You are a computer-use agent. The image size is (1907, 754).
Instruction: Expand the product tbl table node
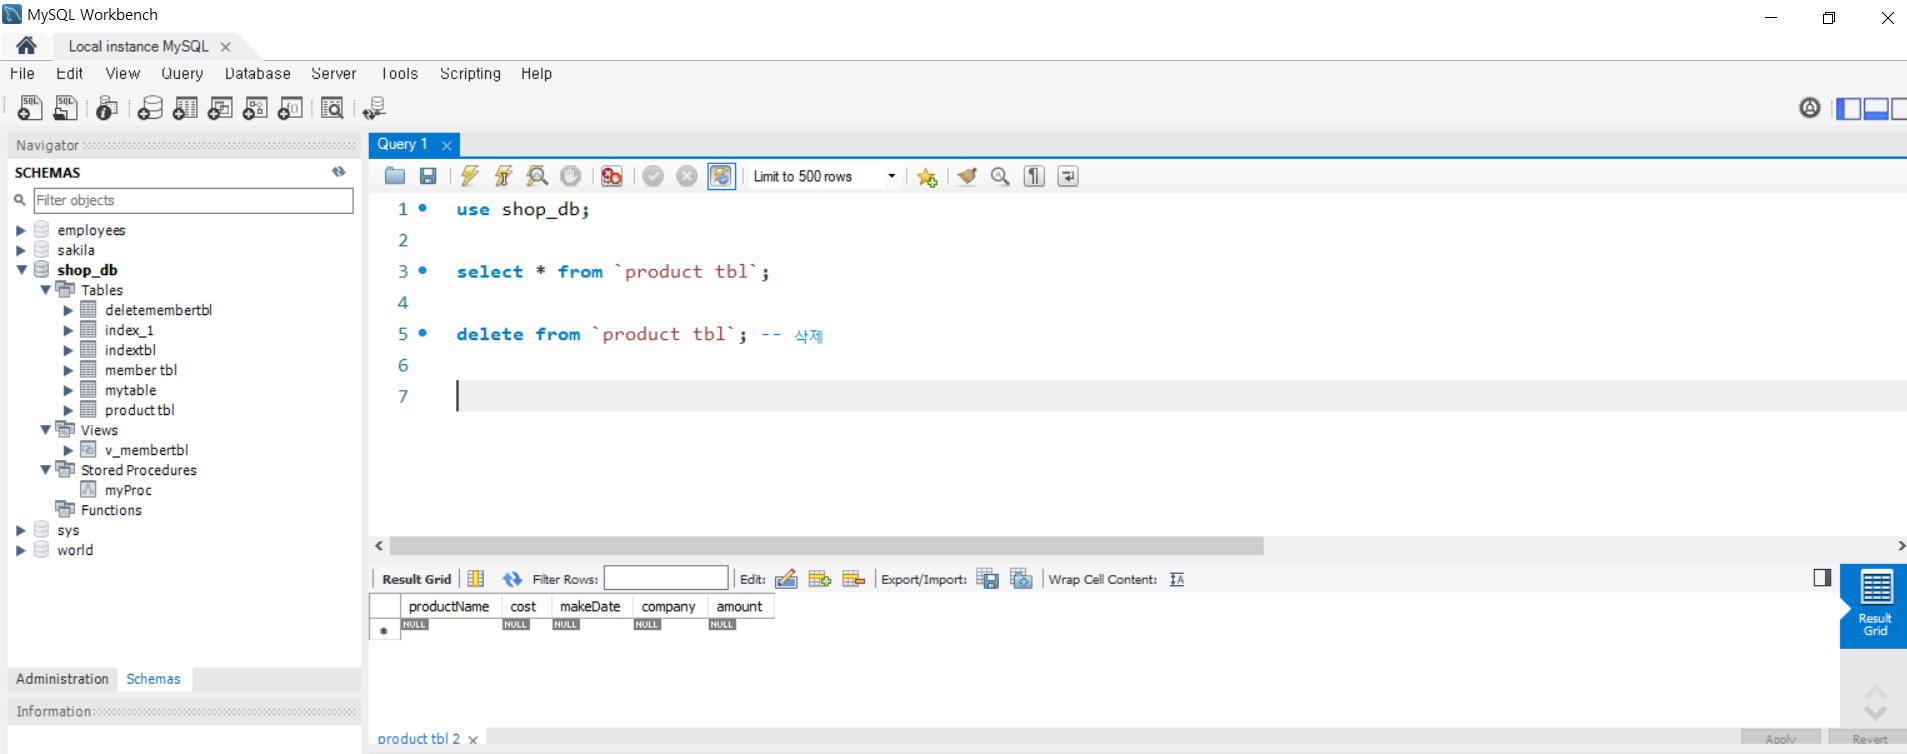coord(68,410)
